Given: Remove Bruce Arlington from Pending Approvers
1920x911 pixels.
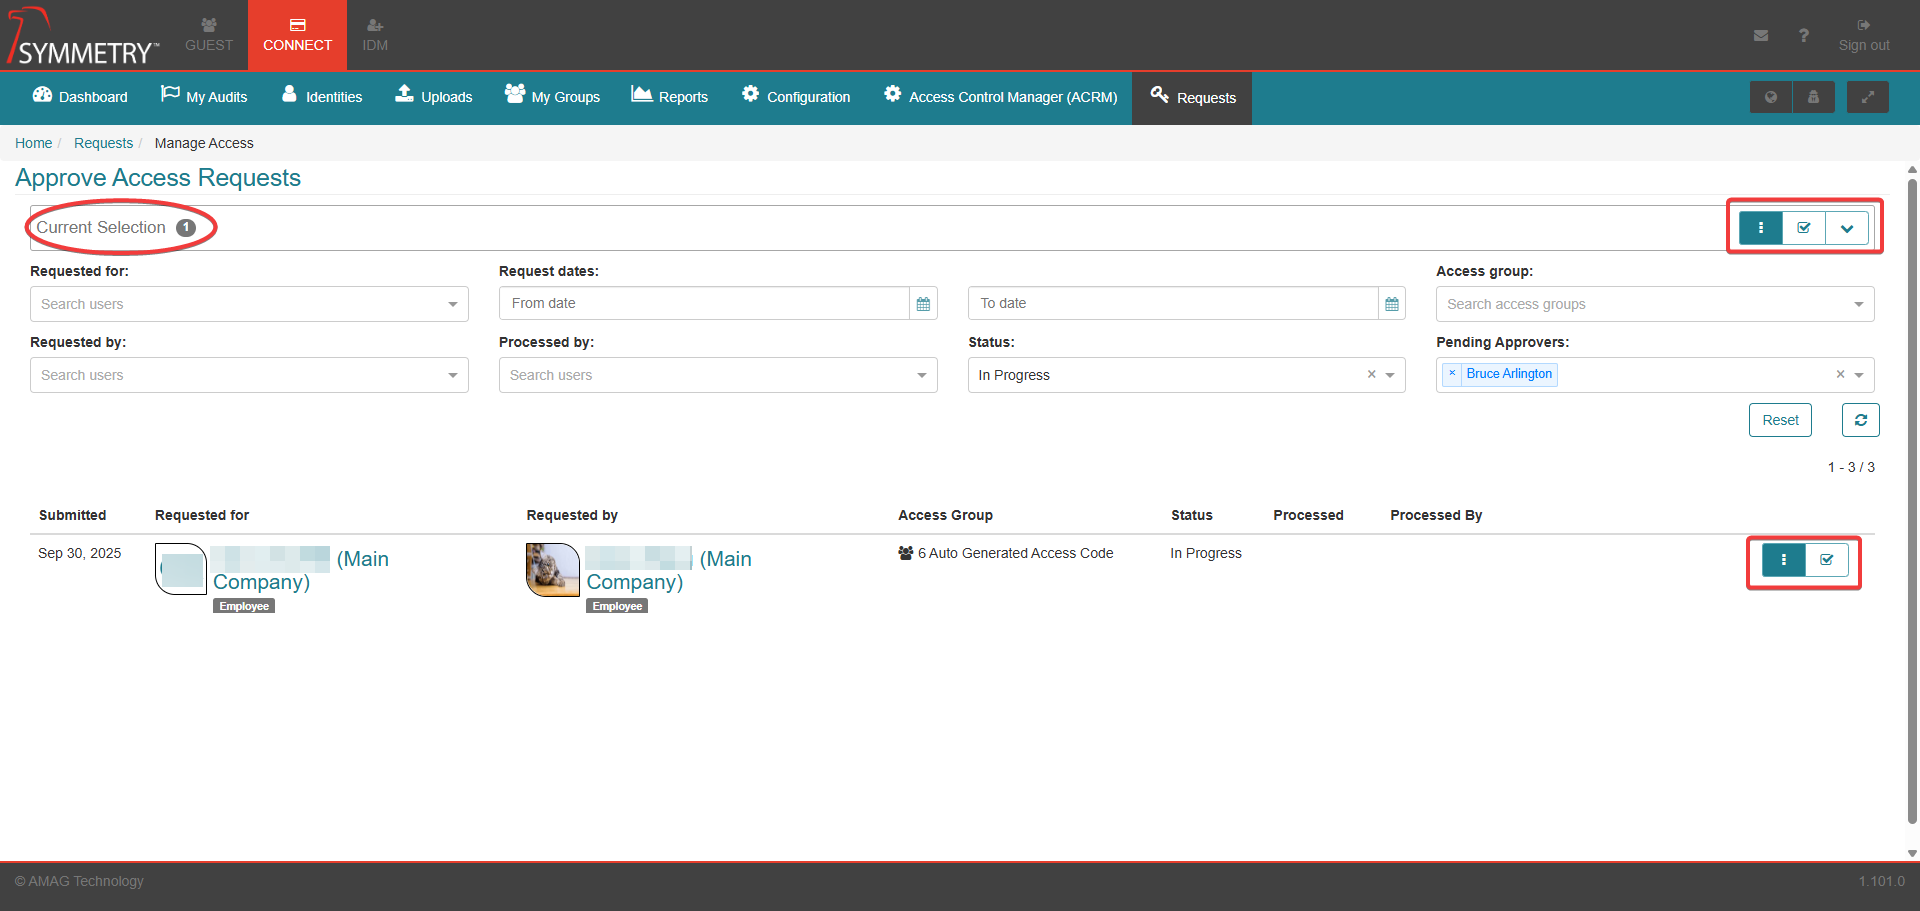Looking at the screenshot, I should click(x=1452, y=374).
